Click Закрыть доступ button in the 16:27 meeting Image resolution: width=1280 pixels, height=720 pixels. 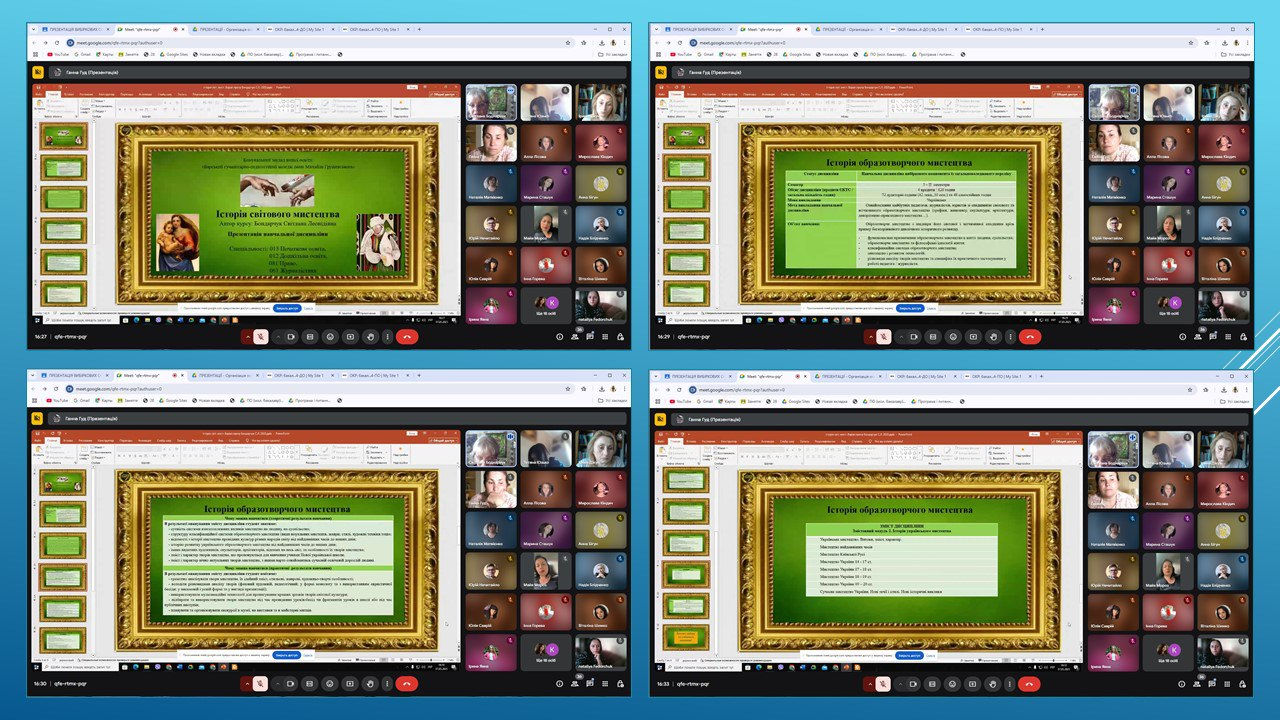tap(285, 309)
